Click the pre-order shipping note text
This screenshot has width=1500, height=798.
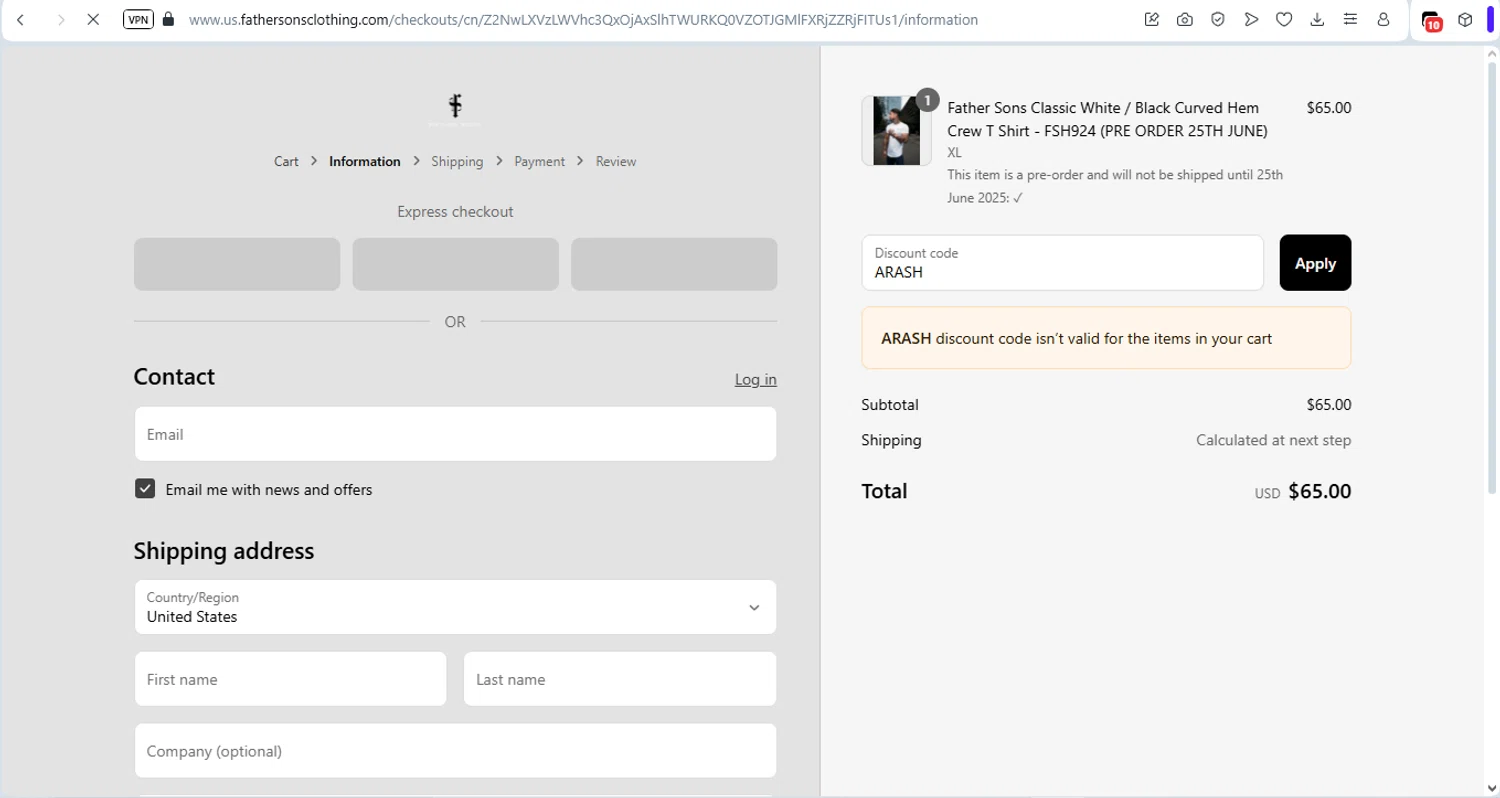pyautogui.click(x=1115, y=186)
